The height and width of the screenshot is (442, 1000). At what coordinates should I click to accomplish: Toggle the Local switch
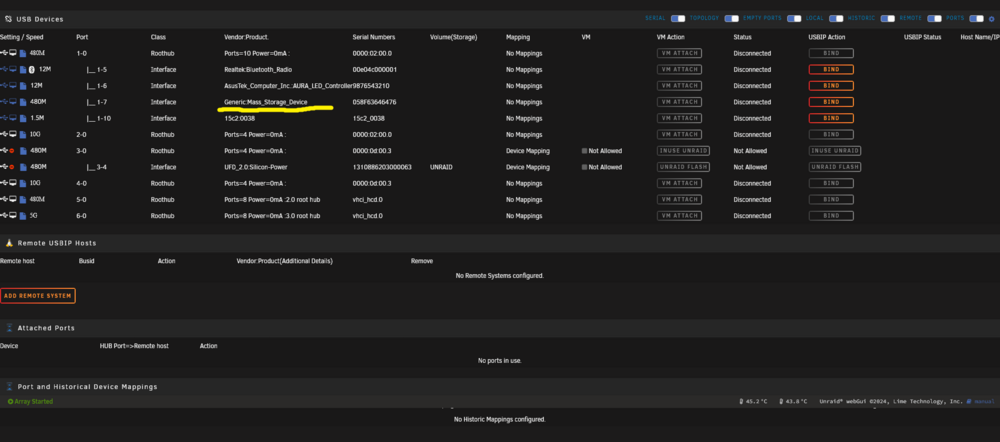(x=836, y=18)
